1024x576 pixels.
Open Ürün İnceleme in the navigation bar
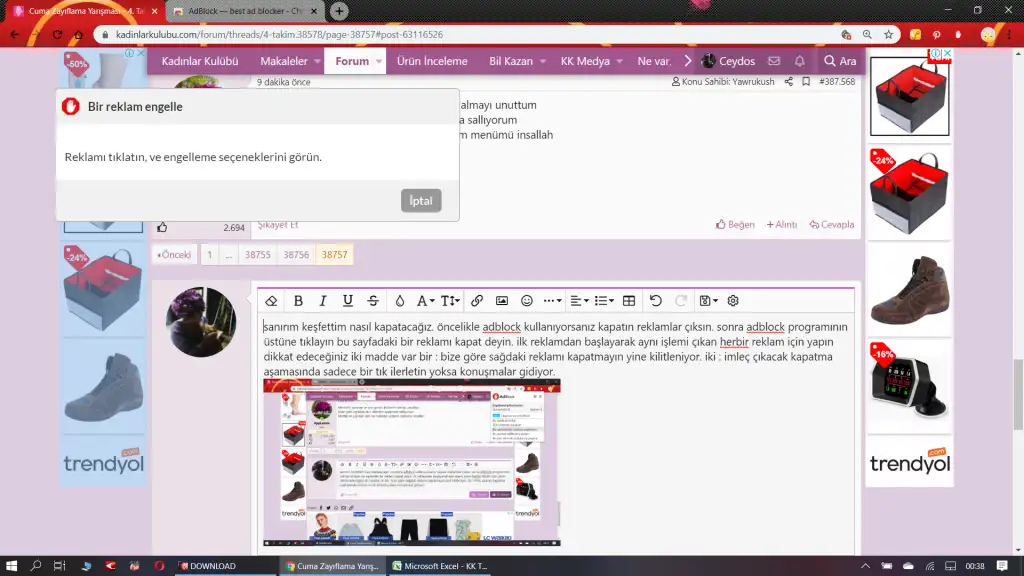tap(432, 61)
